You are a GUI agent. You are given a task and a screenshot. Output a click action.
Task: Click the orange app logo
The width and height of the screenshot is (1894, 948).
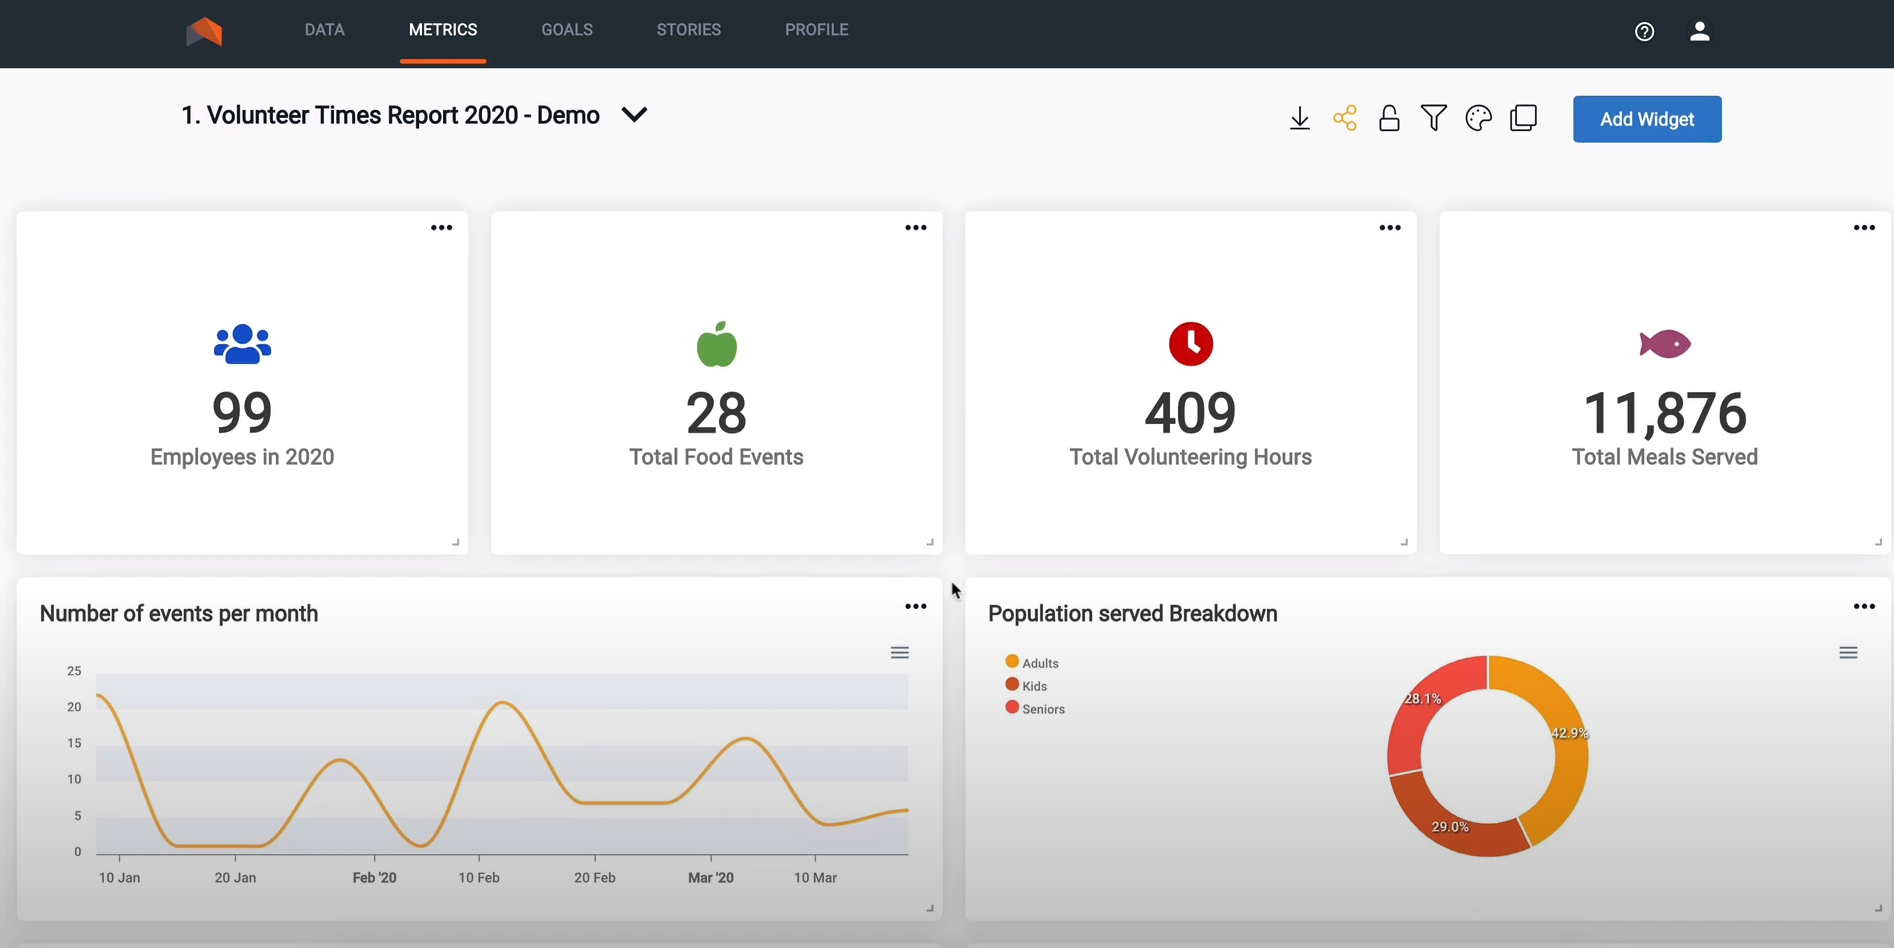pos(204,31)
